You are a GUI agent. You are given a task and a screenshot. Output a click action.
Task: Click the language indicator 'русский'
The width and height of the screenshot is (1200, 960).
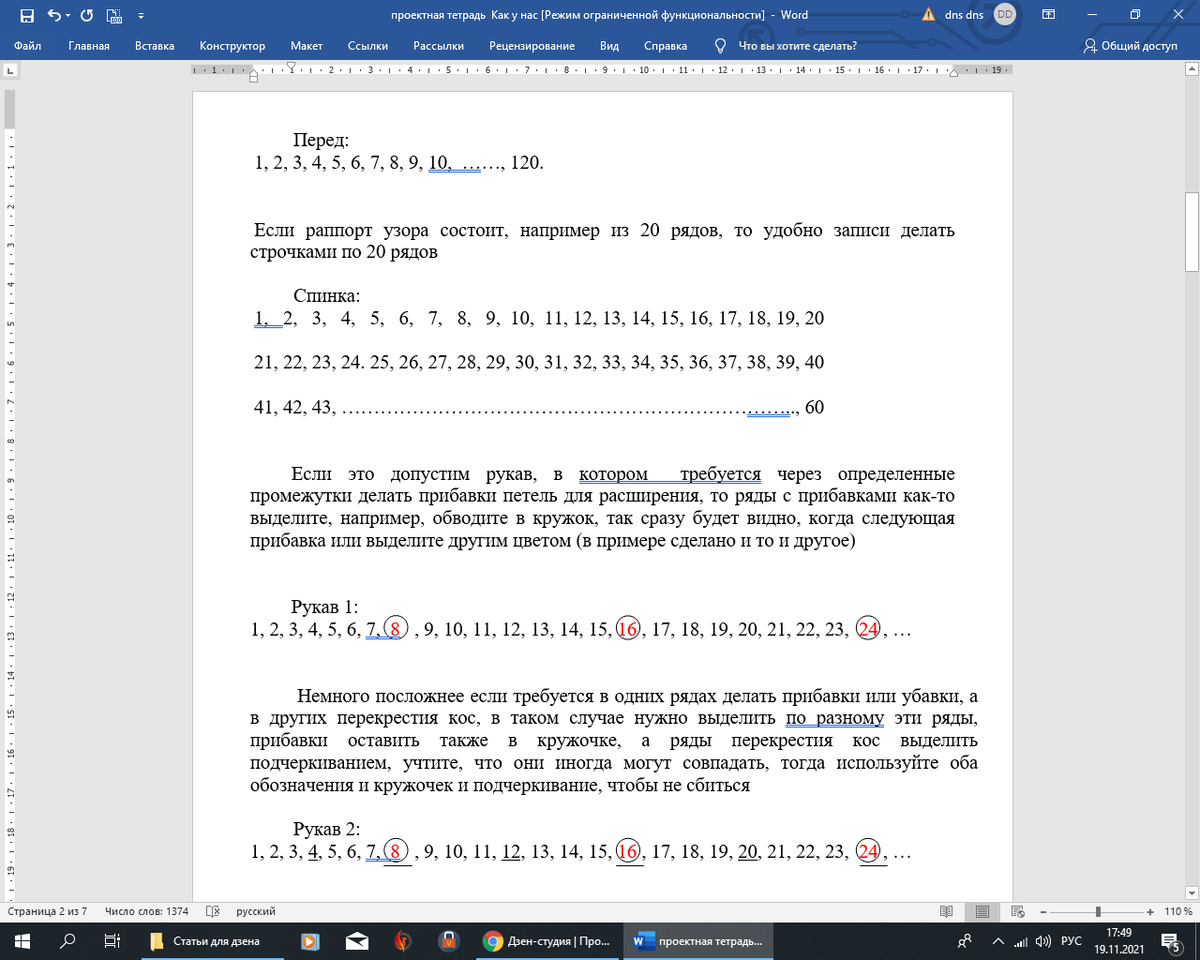tap(256, 911)
